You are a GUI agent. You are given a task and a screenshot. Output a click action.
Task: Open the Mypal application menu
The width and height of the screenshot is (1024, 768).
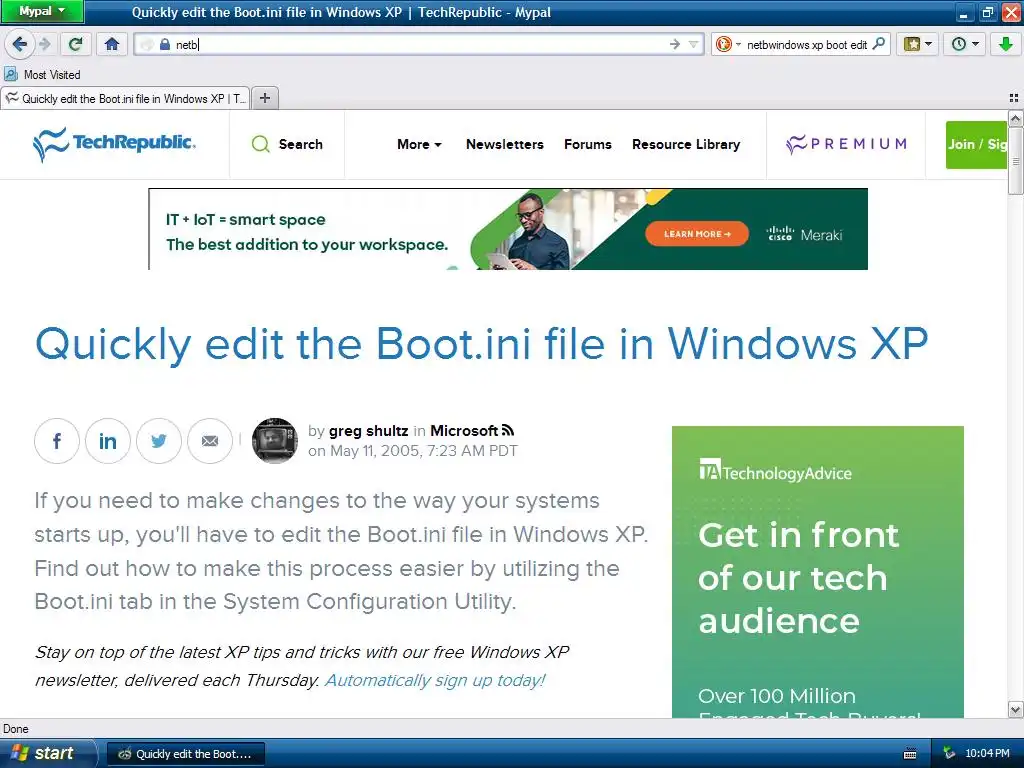42,11
